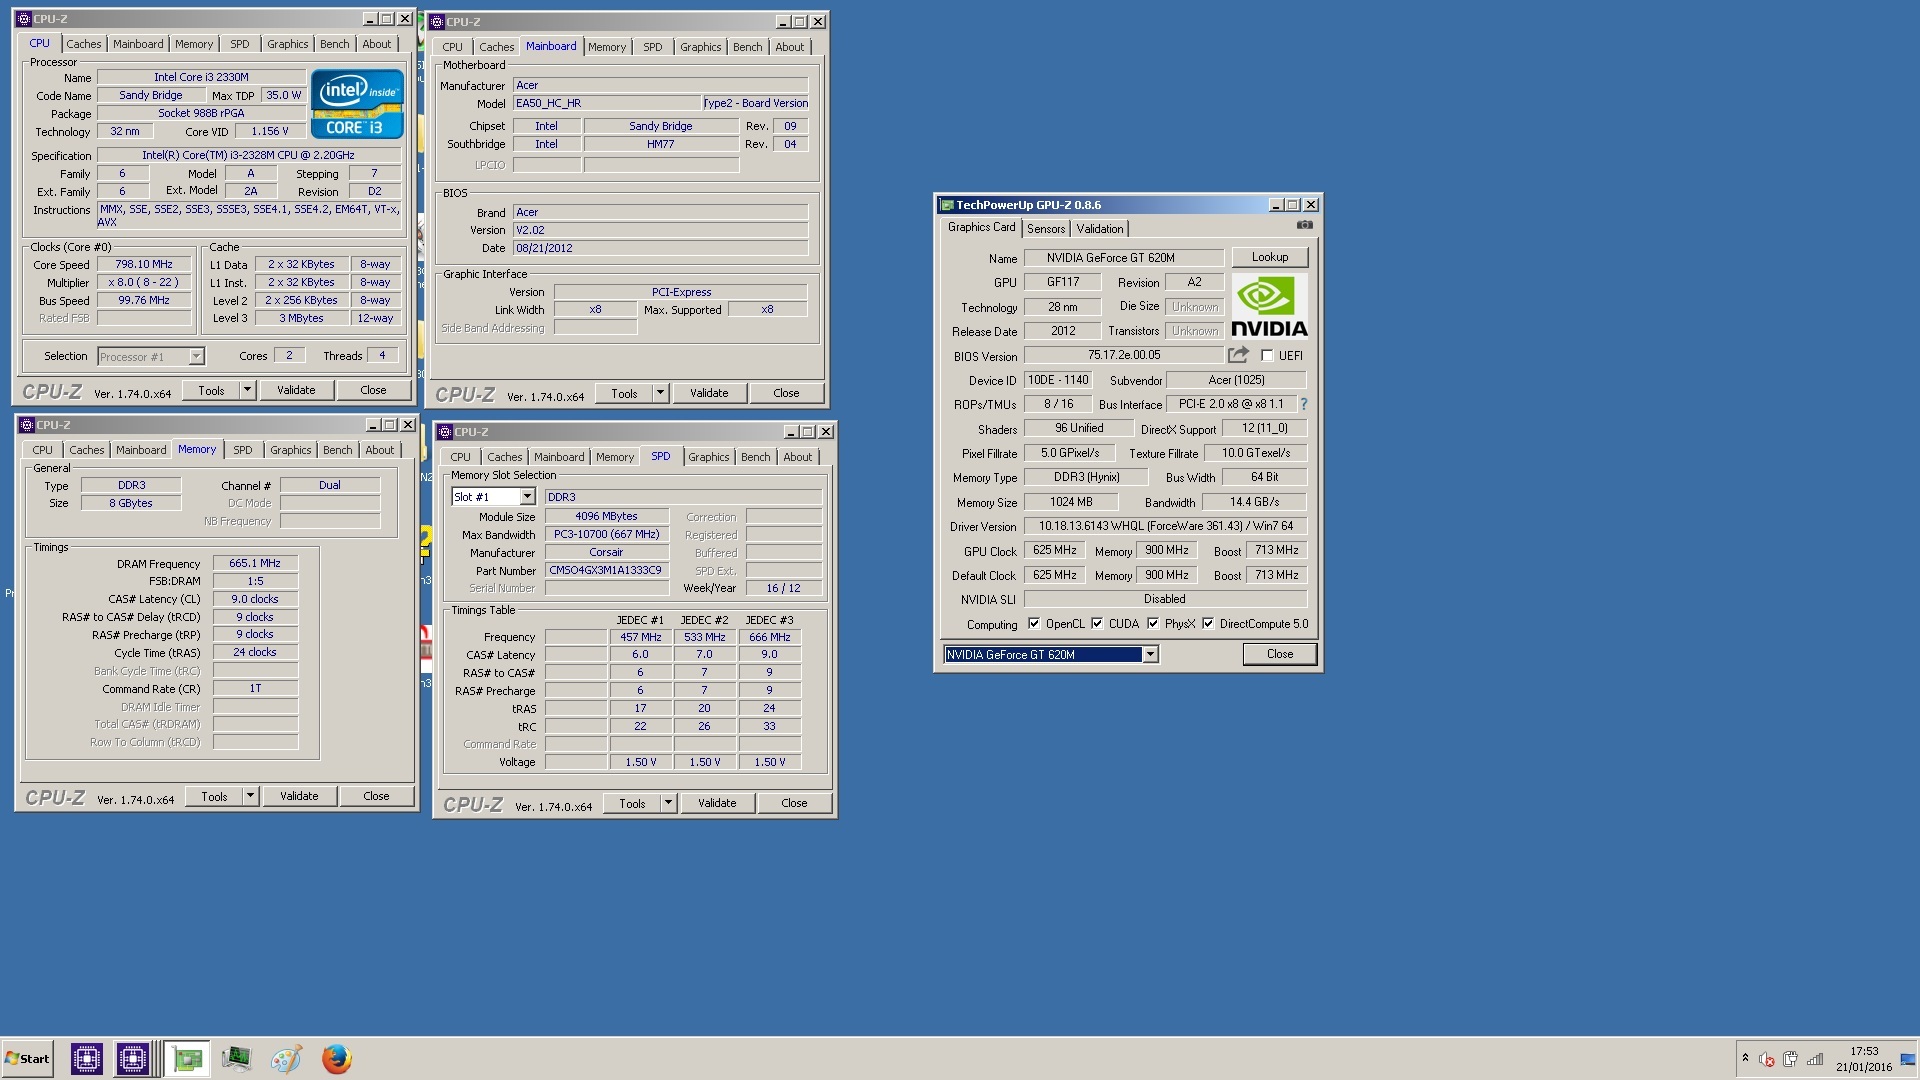Click the Lookup button in GPU-Z
Screen dimensions: 1920x1080
1269,257
